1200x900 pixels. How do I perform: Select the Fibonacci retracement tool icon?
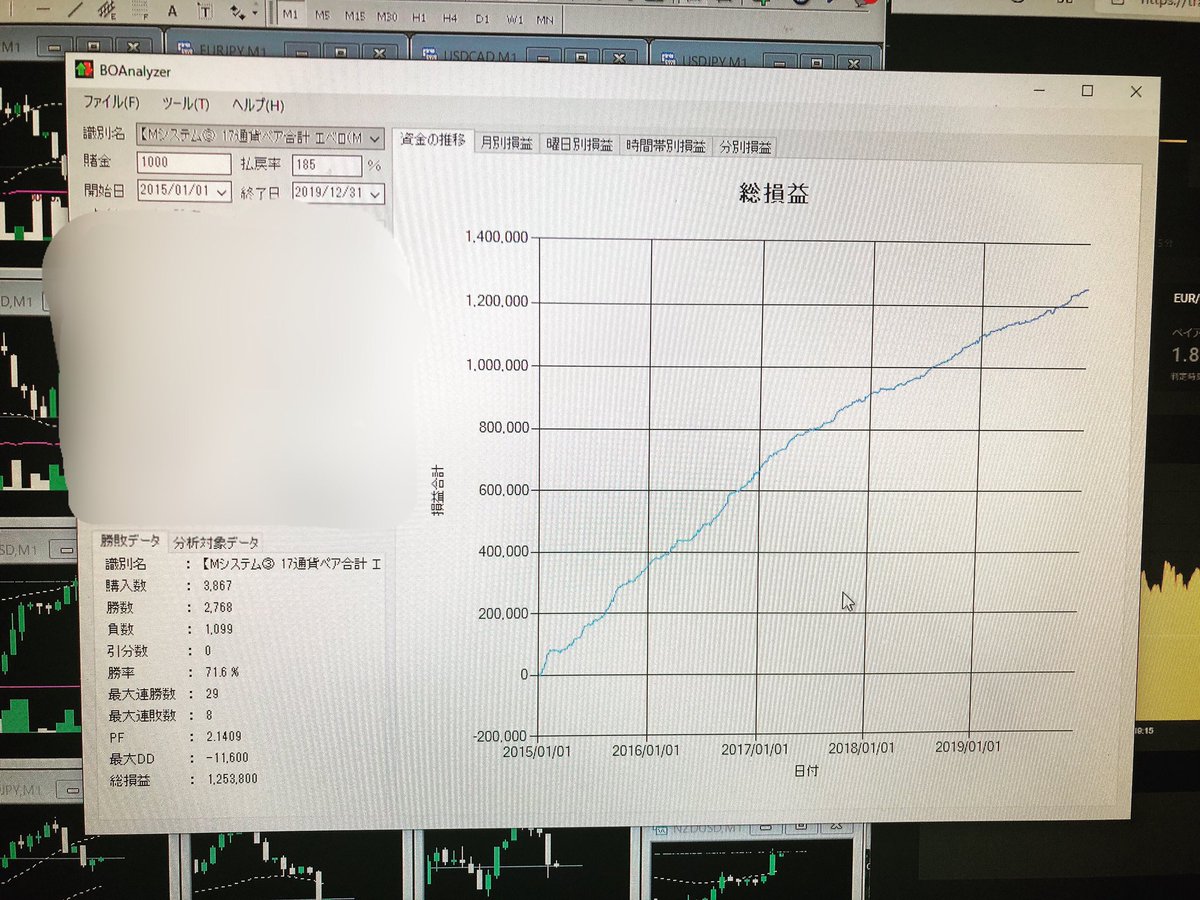pos(140,11)
